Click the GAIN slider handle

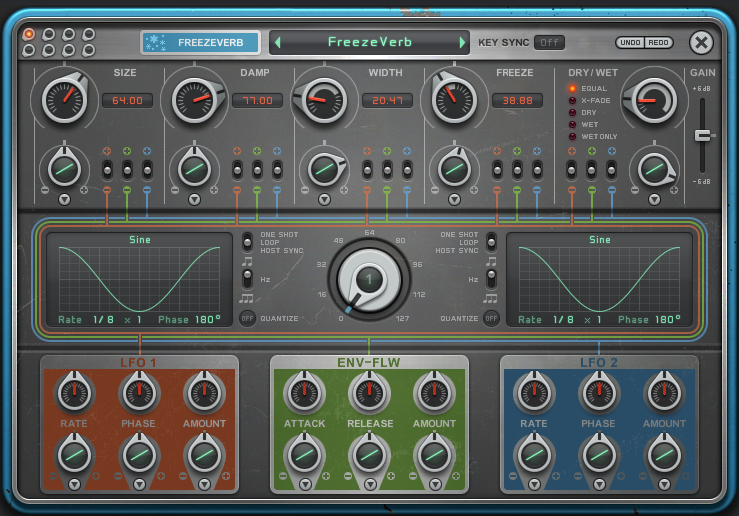(x=702, y=135)
